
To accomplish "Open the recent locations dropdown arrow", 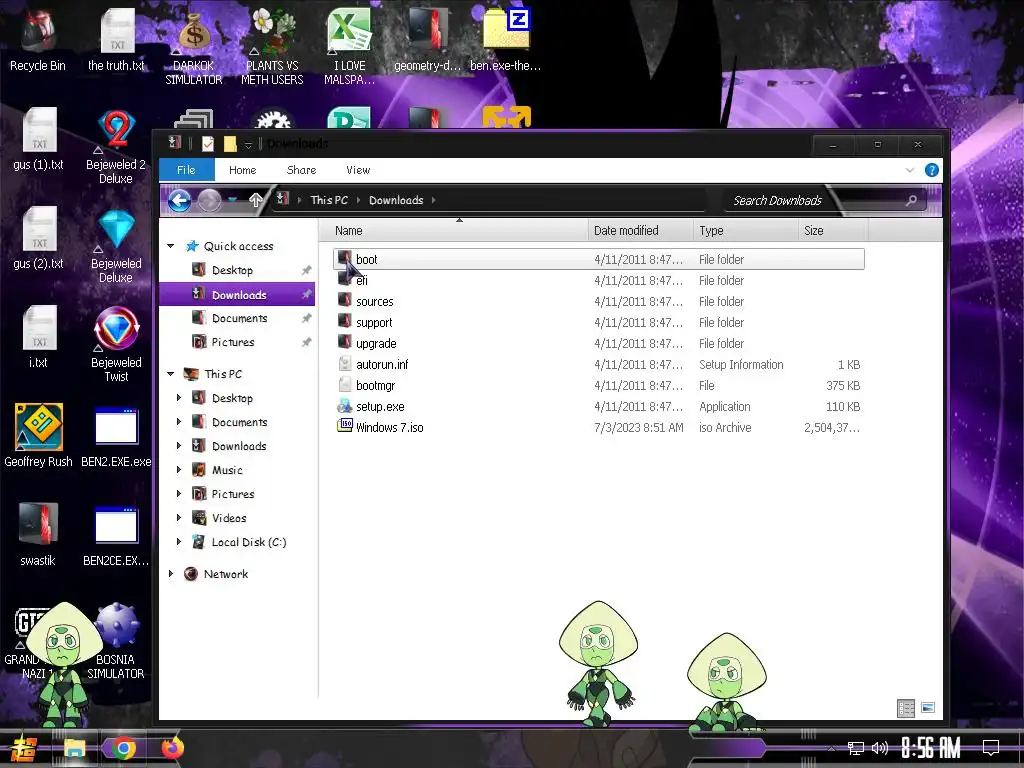I will [232, 200].
